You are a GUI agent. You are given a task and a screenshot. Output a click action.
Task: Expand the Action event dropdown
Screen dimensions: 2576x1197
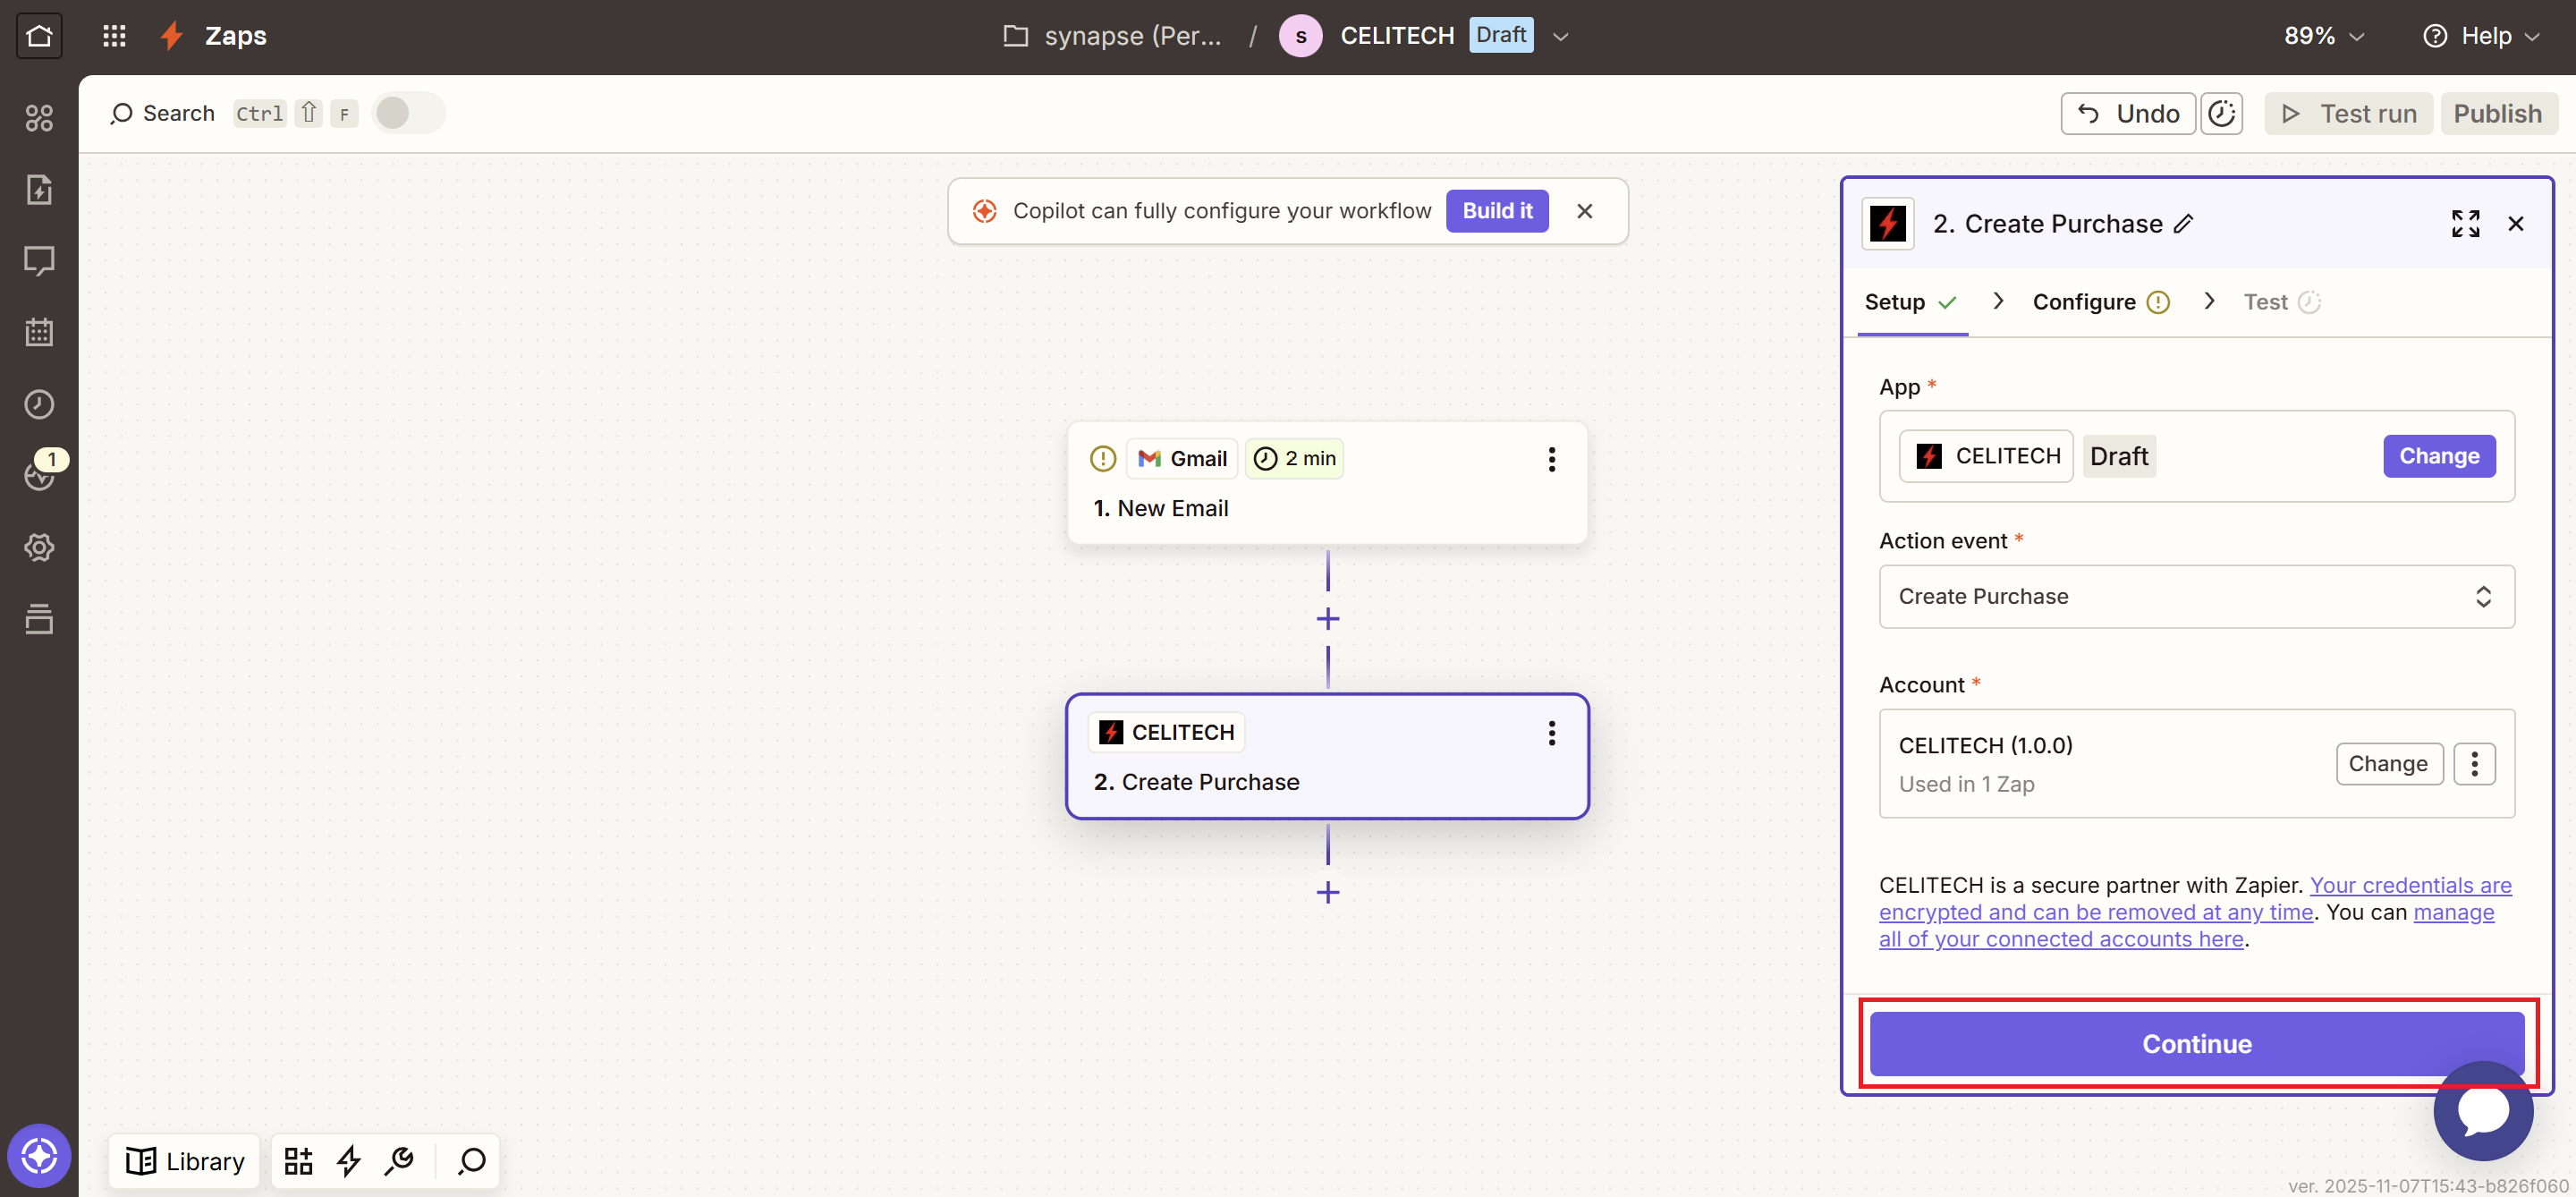2196,597
